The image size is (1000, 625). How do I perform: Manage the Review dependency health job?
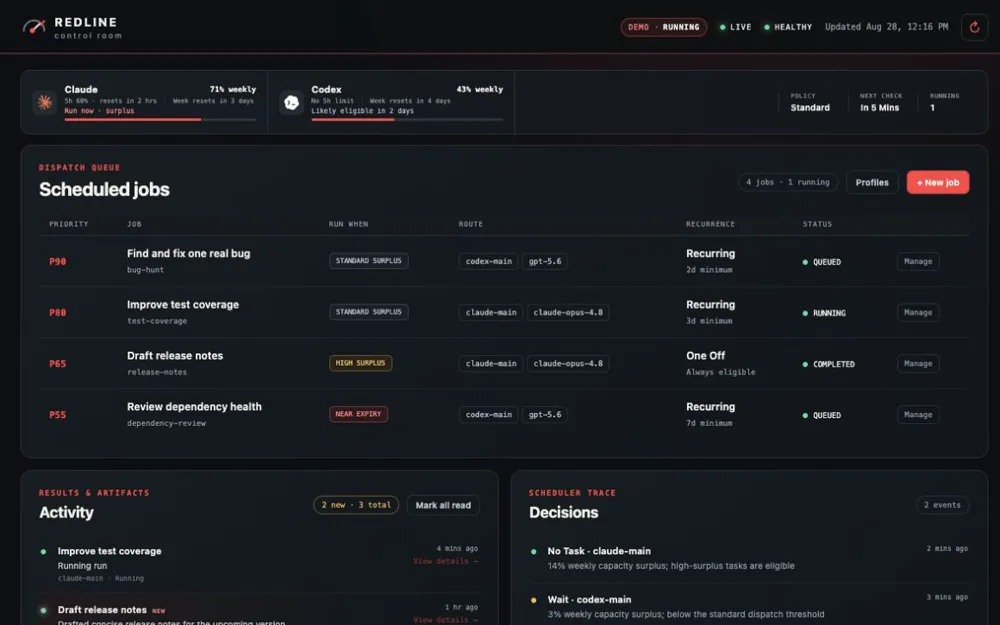pyautogui.click(x=918, y=415)
